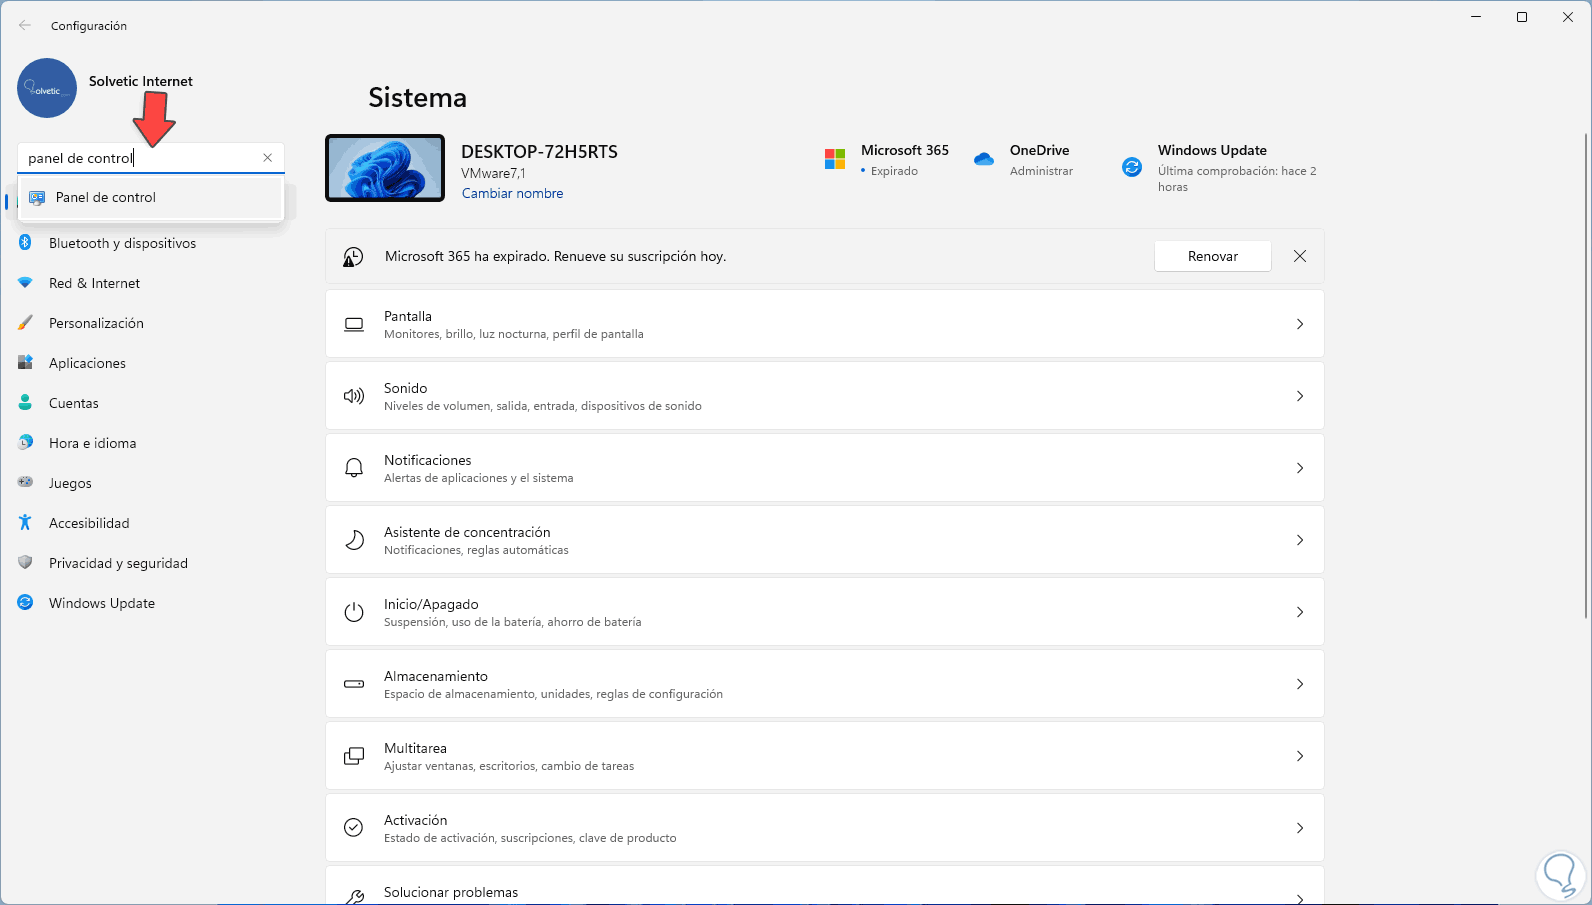Image resolution: width=1592 pixels, height=905 pixels.
Task: Click the Renovar button
Action: (x=1212, y=257)
